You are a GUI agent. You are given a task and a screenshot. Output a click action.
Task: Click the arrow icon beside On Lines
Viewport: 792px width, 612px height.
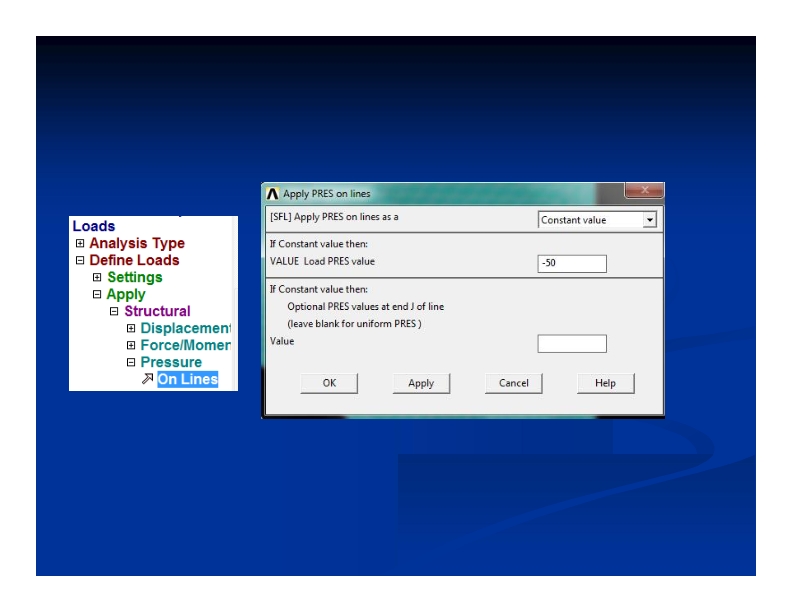pyautogui.click(x=147, y=379)
